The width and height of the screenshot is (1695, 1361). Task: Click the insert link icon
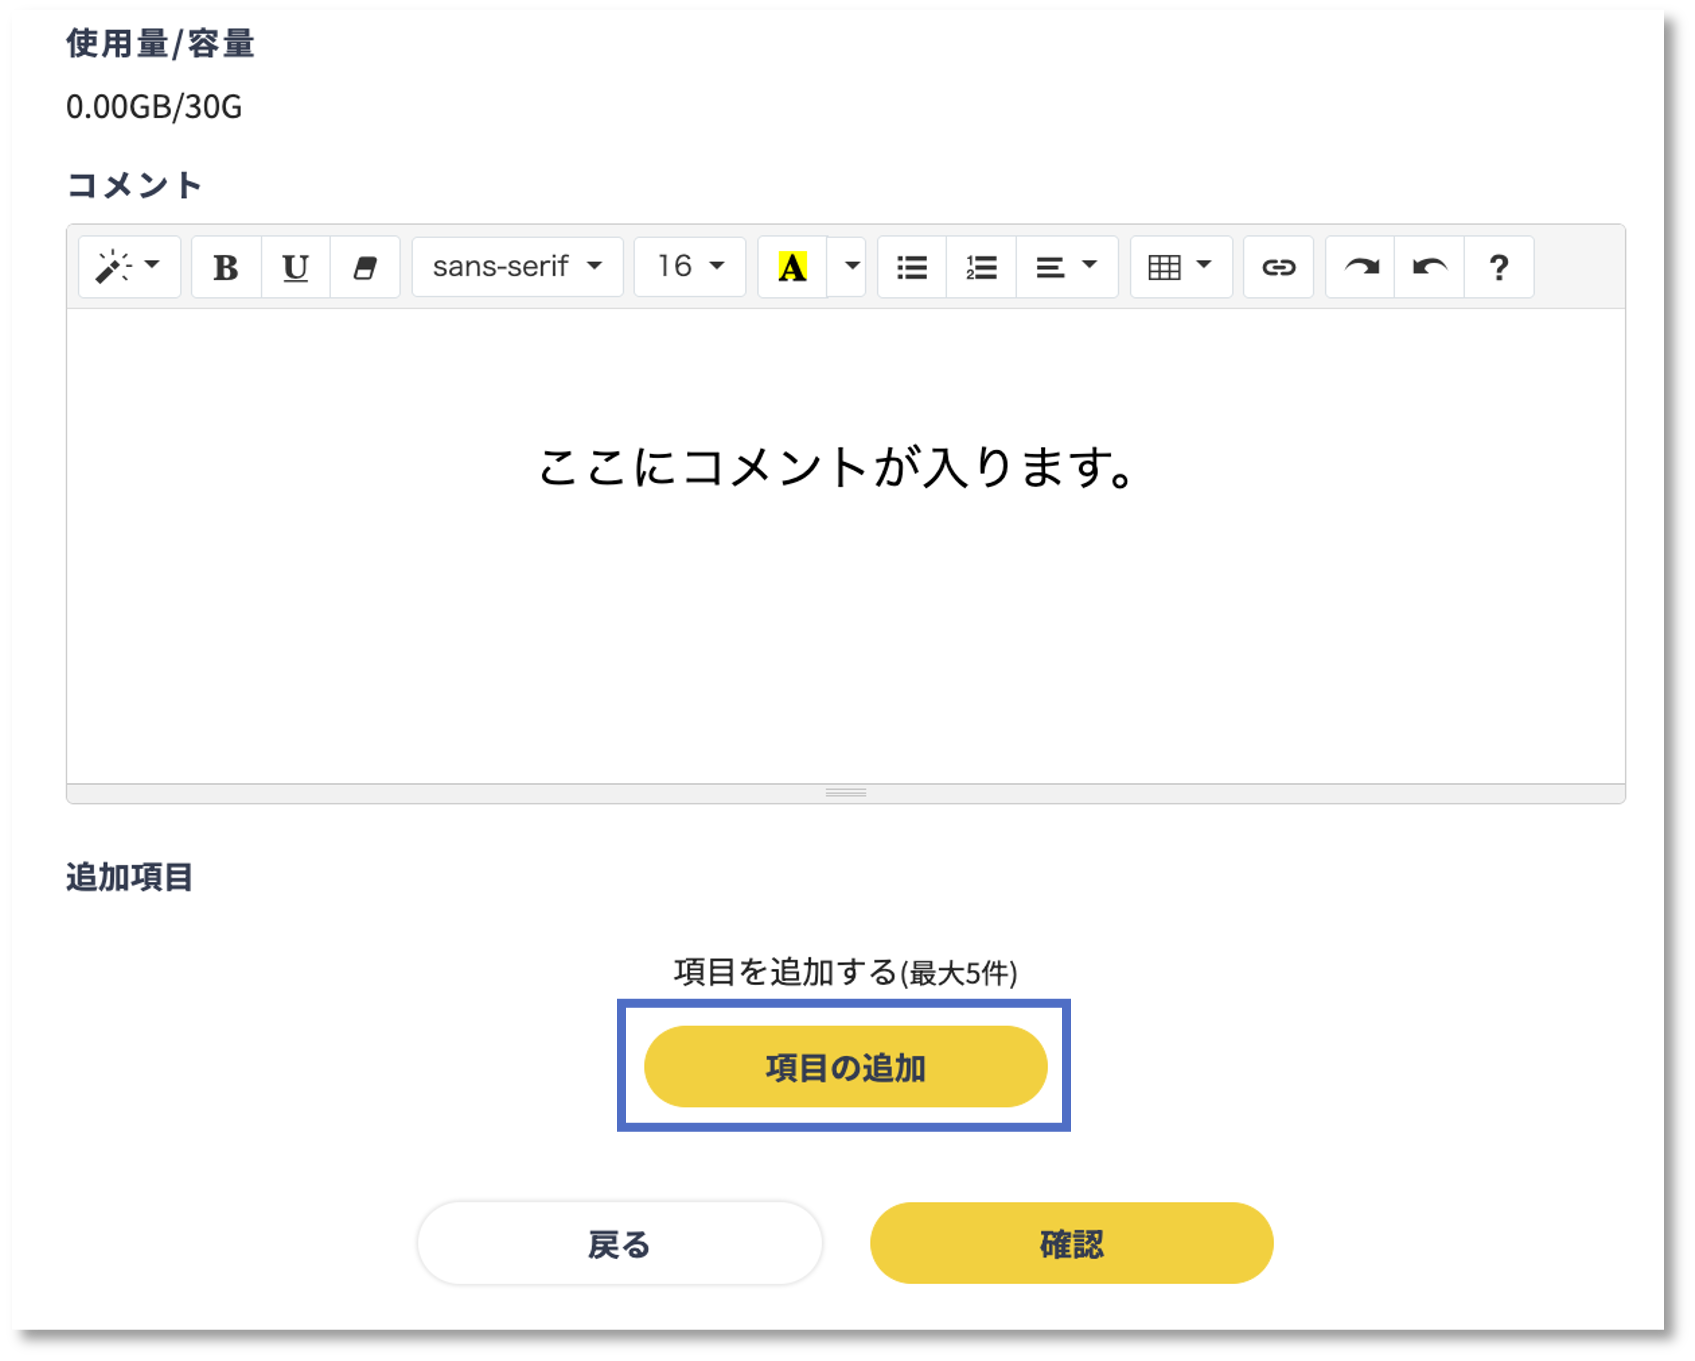tap(1278, 267)
